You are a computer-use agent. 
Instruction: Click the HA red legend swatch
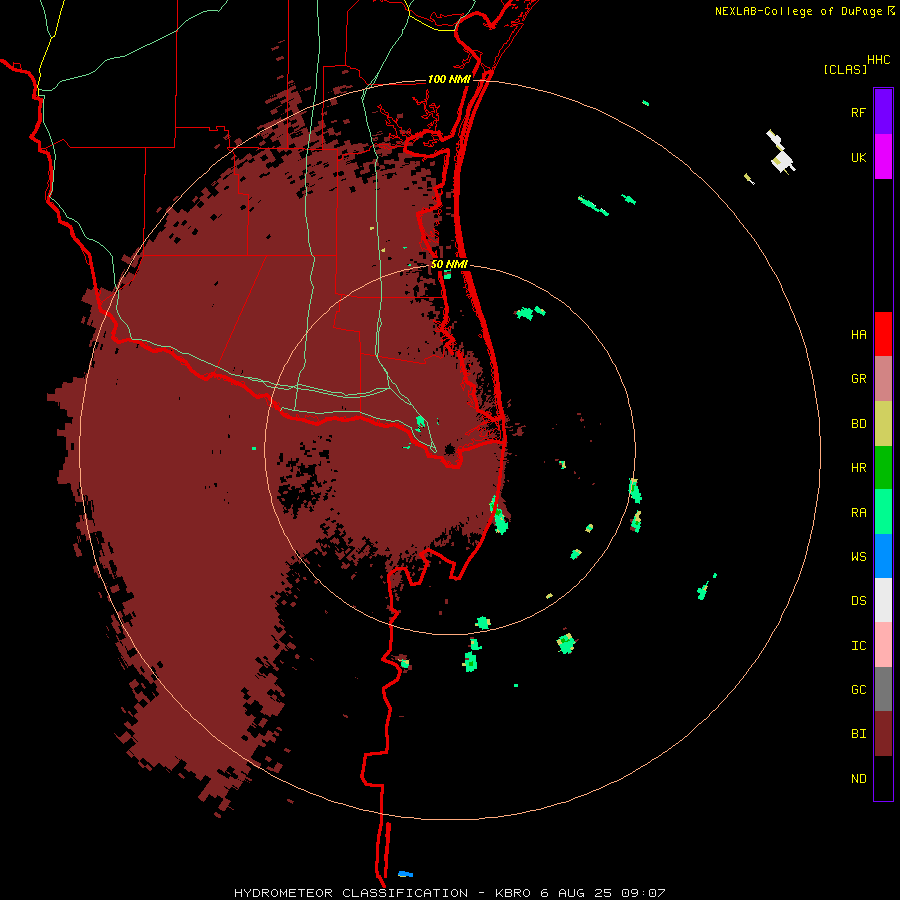pyautogui.click(x=883, y=334)
